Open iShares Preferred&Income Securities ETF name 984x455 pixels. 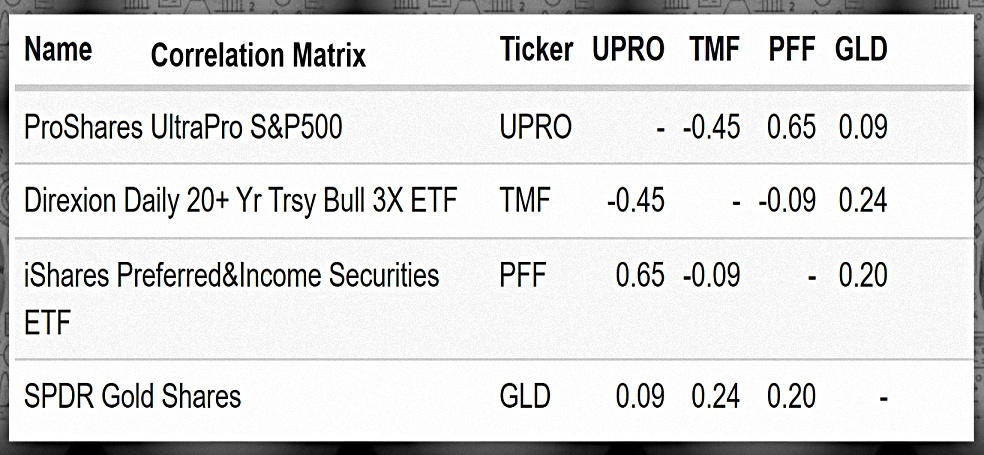232,299
